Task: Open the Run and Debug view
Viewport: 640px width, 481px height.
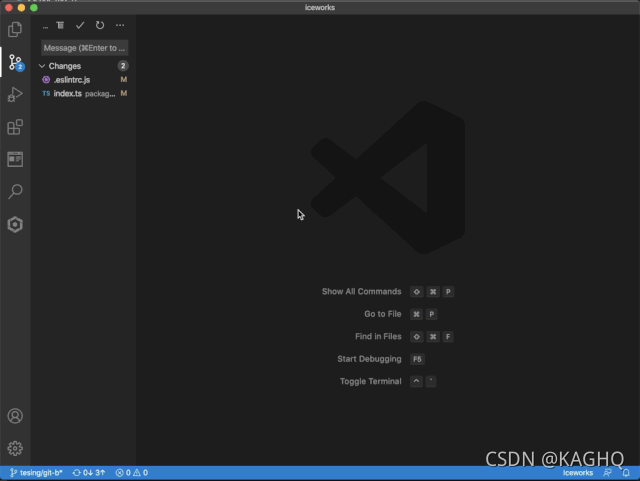Action: tap(15, 94)
